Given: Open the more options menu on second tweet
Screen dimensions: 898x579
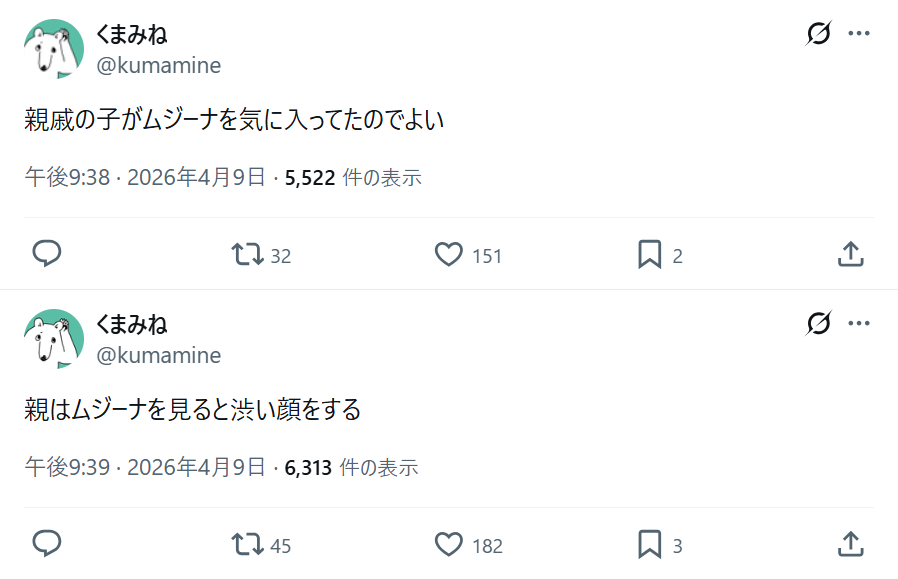Looking at the screenshot, I should pyautogui.click(x=859, y=324).
